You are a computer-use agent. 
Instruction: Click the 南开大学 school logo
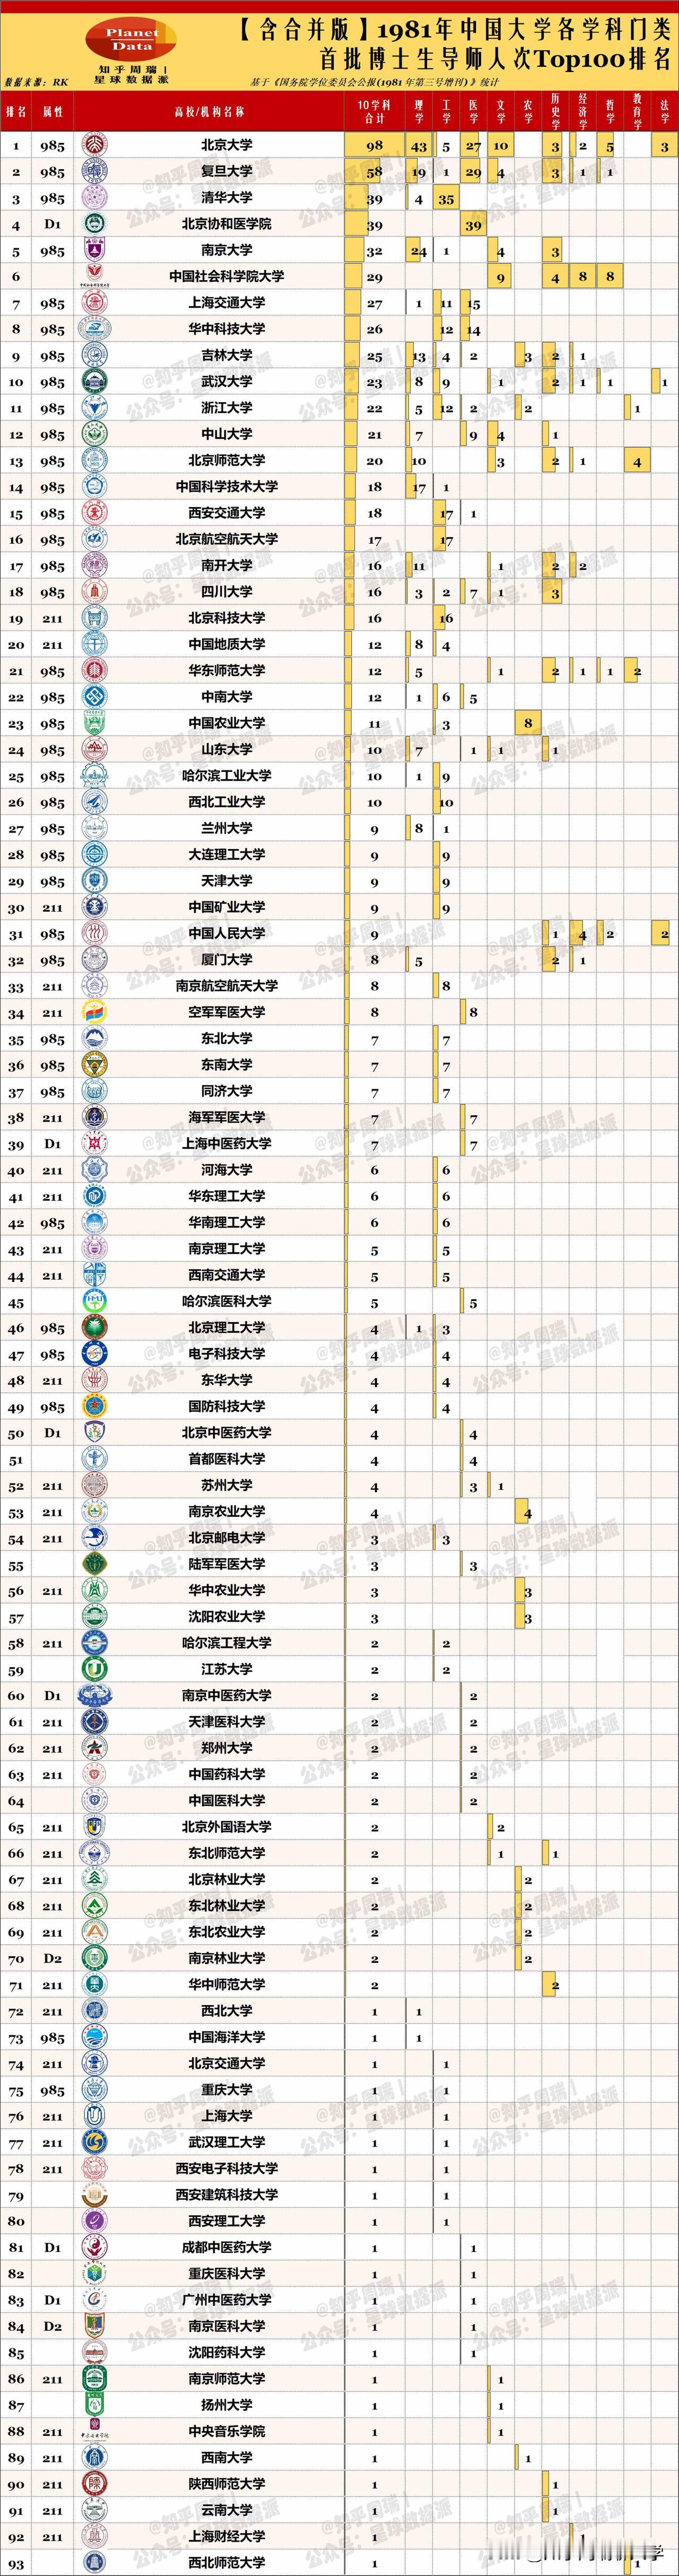pos(94,566)
